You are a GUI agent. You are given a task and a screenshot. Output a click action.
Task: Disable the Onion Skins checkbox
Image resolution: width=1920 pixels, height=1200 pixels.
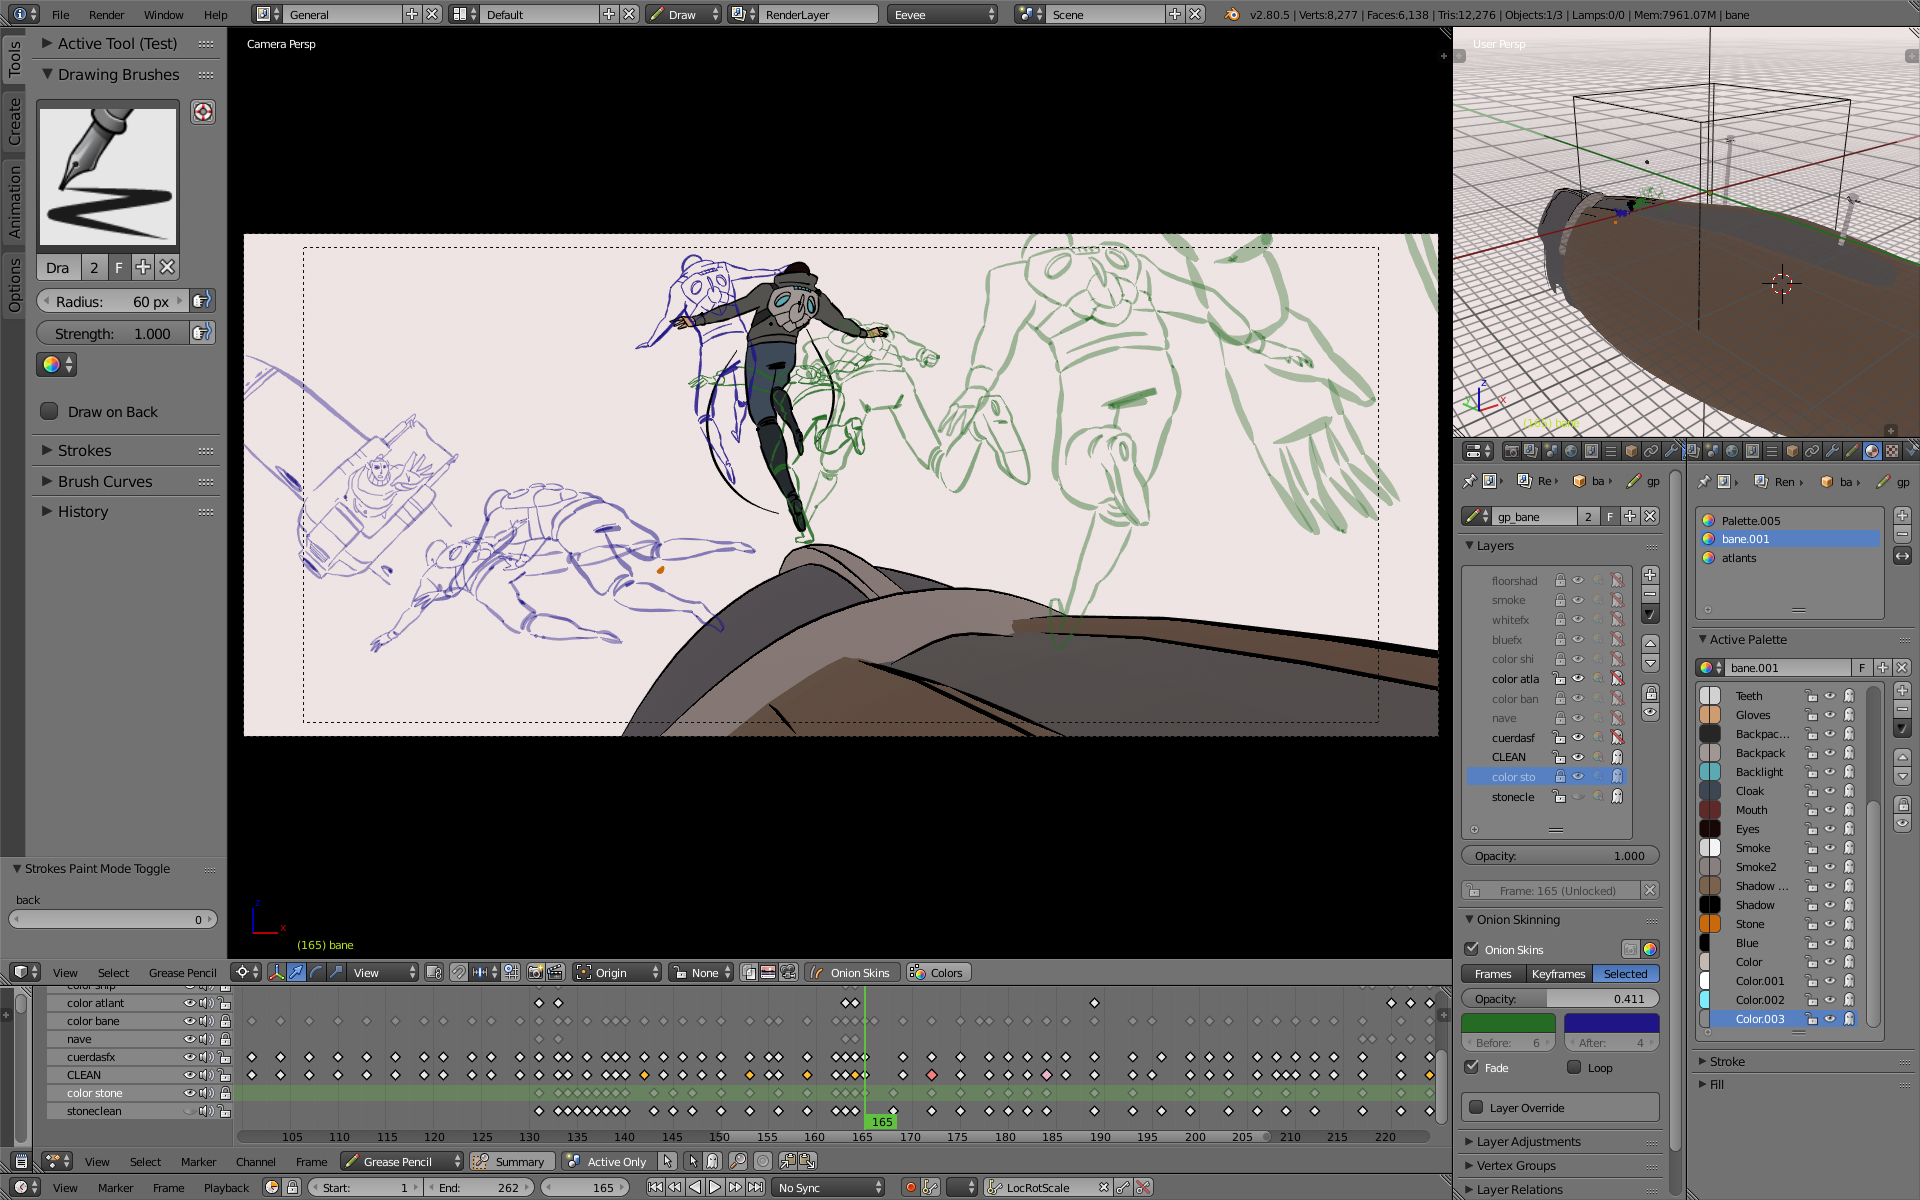(x=1472, y=949)
